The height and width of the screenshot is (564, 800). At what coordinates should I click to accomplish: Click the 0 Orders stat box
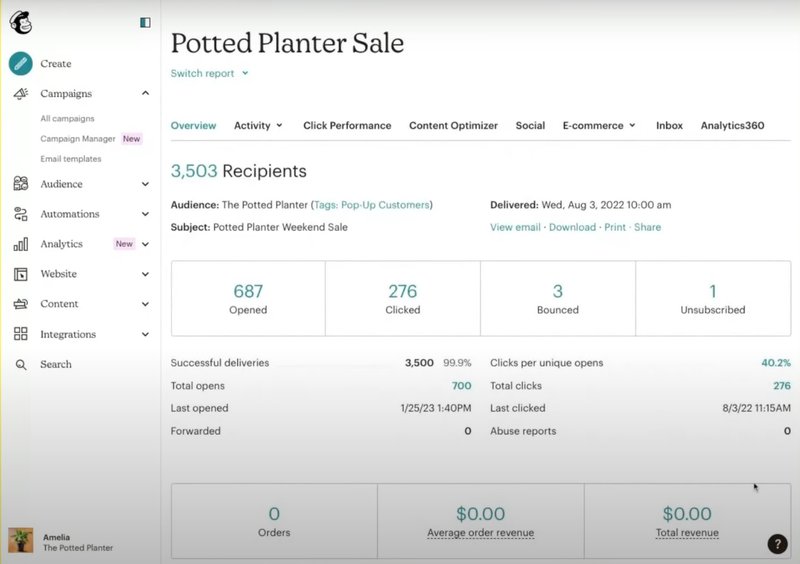click(274, 521)
